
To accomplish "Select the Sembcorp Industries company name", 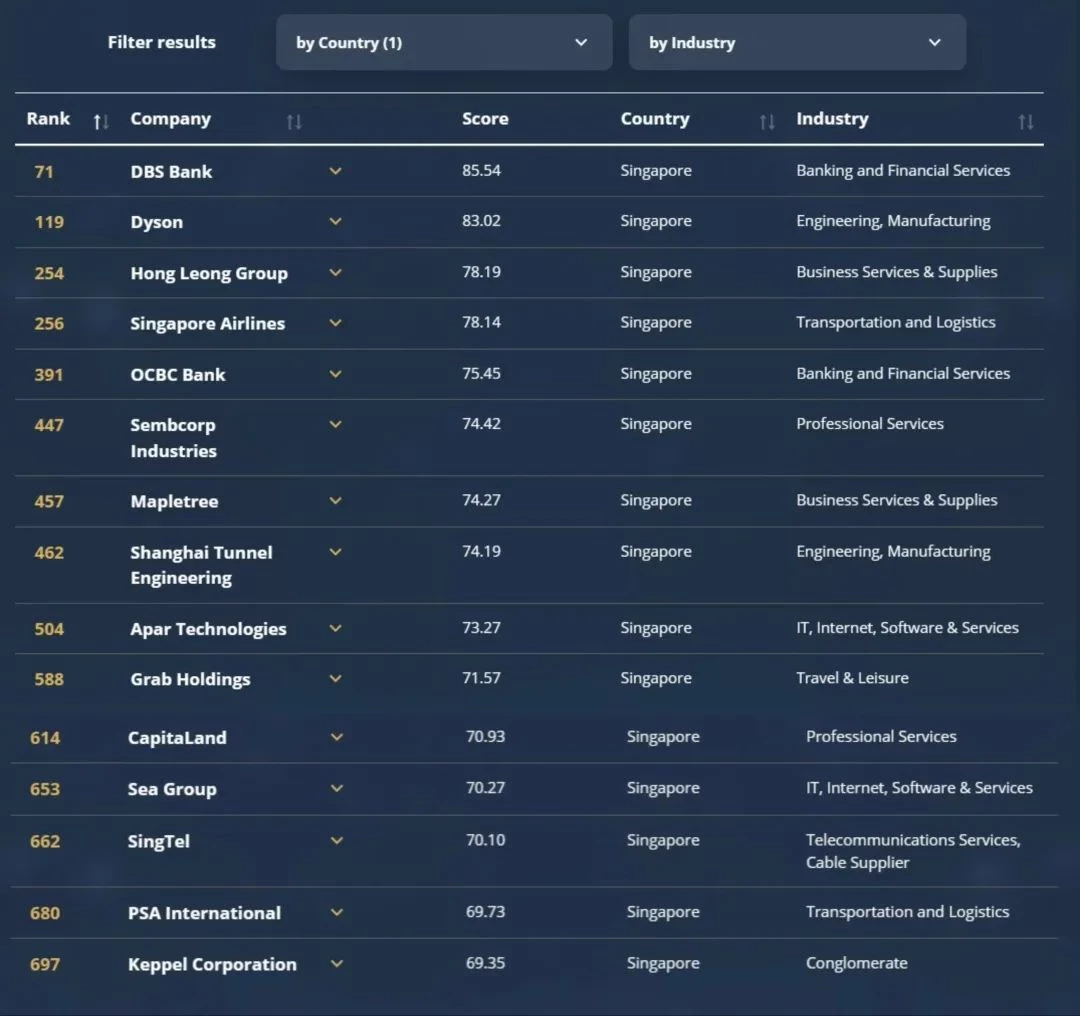I will coord(174,438).
